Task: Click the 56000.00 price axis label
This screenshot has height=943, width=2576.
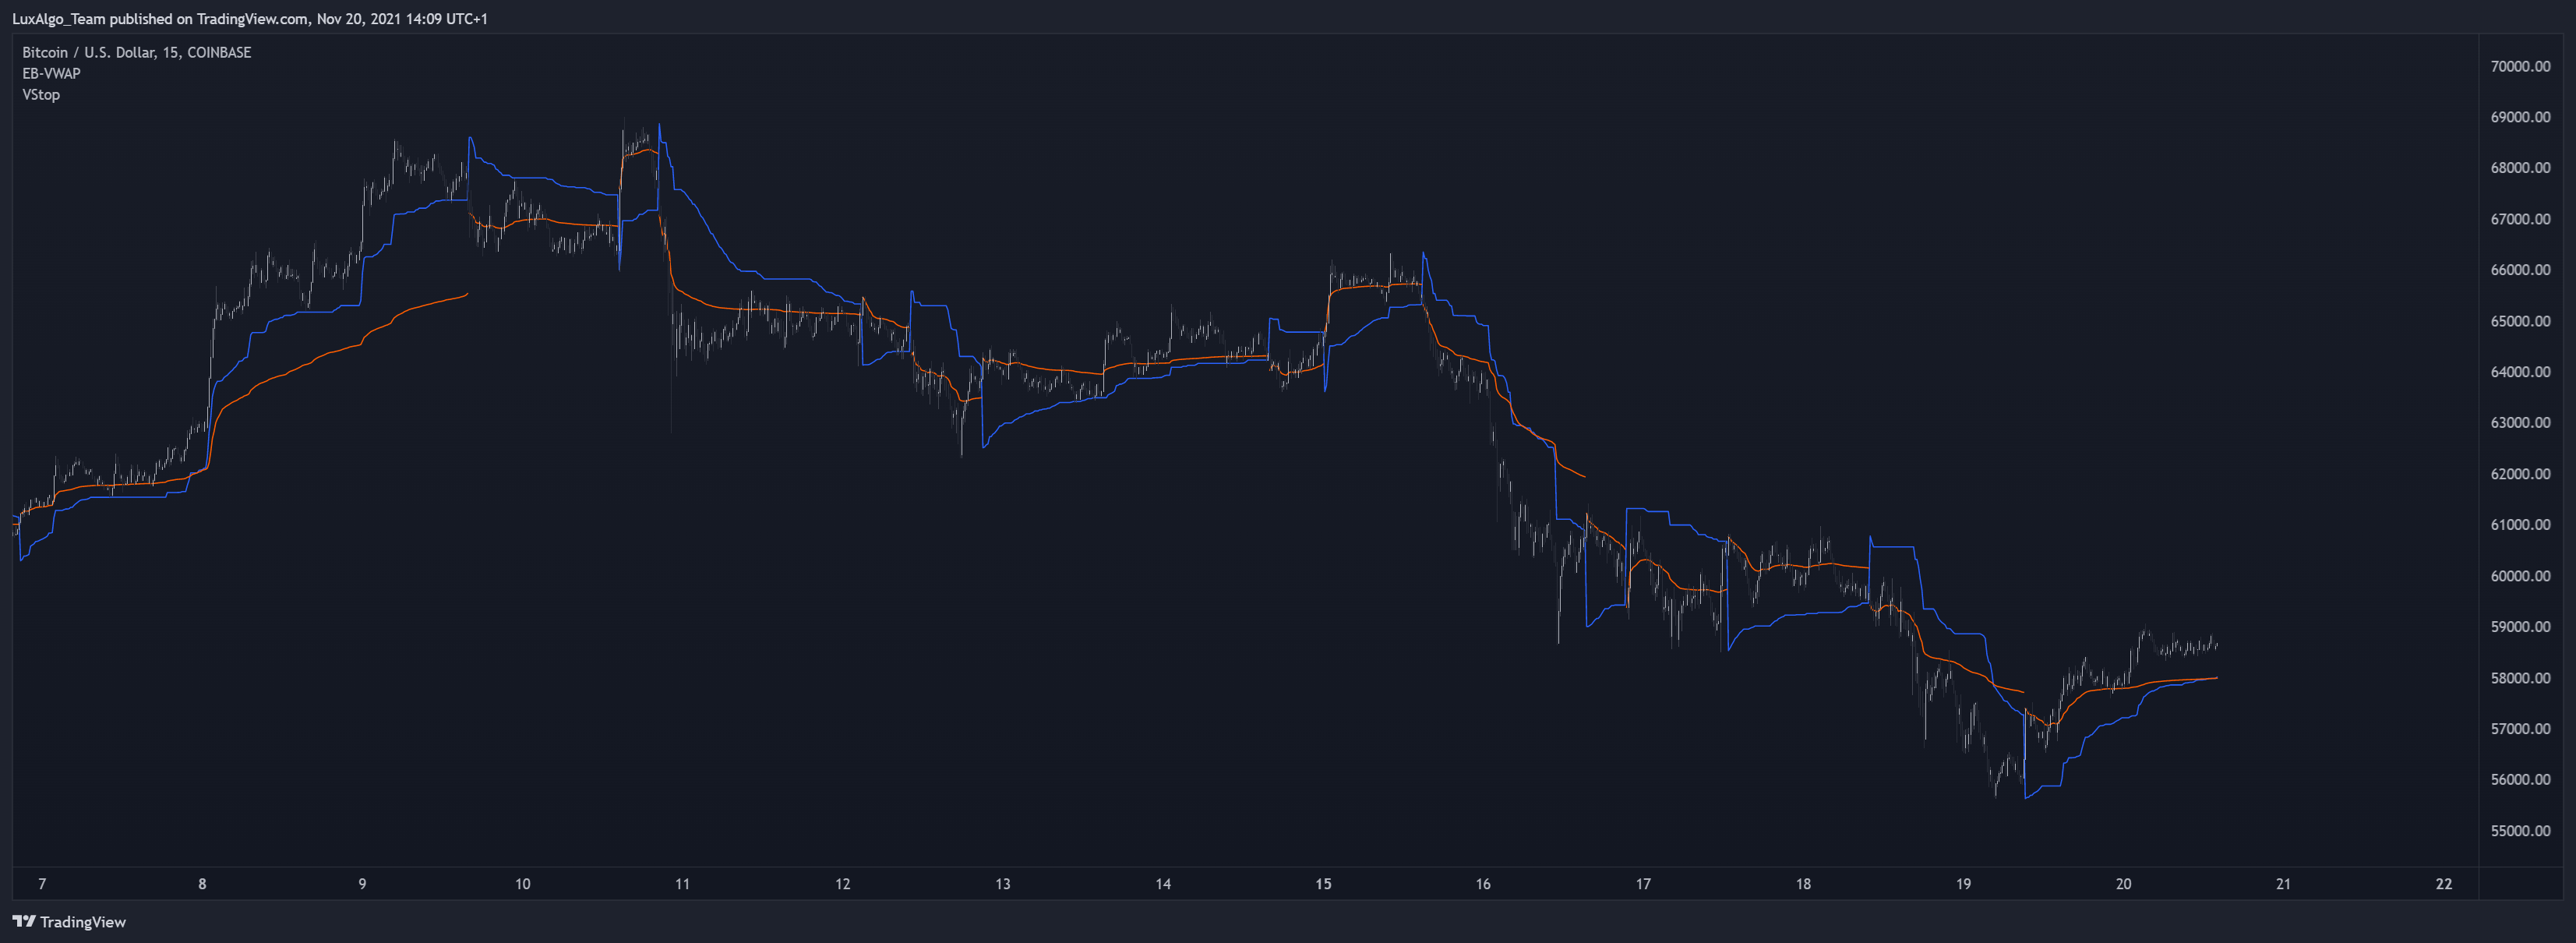Action: [x=2520, y=780]
